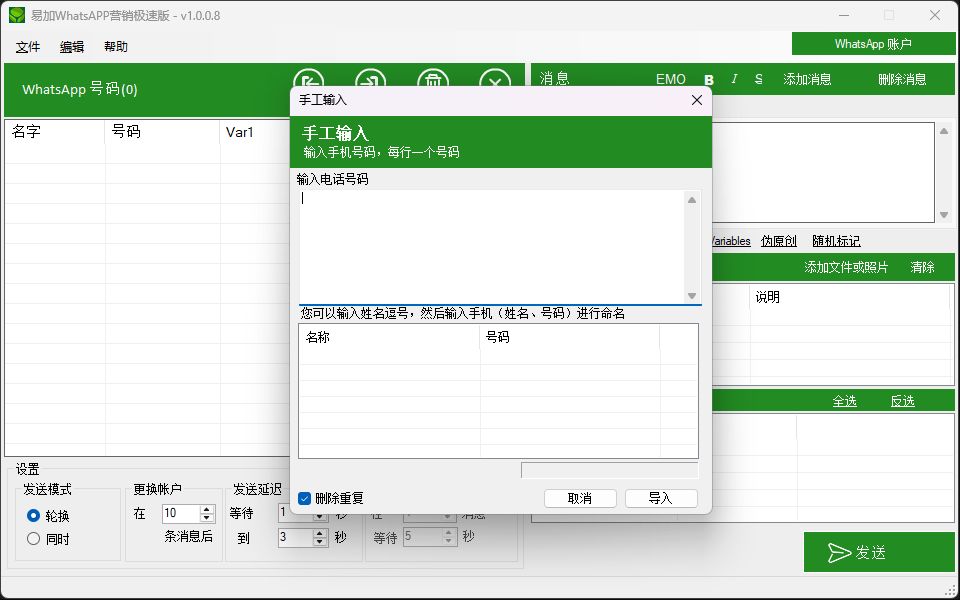
Task: Open the 编辑 menu
Action: (x=72, y=47)
